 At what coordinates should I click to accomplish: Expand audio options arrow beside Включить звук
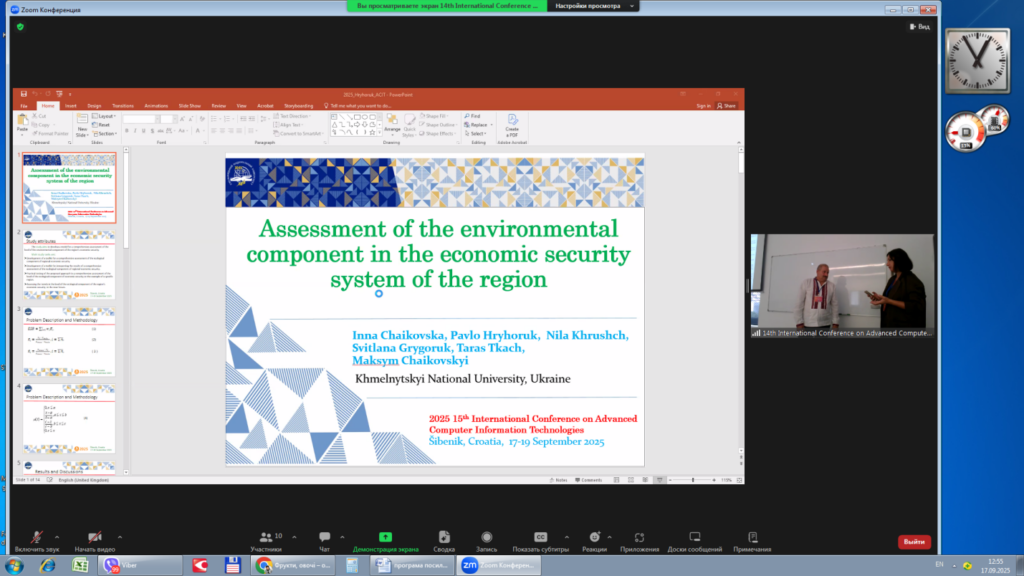(x=56, y=536)
